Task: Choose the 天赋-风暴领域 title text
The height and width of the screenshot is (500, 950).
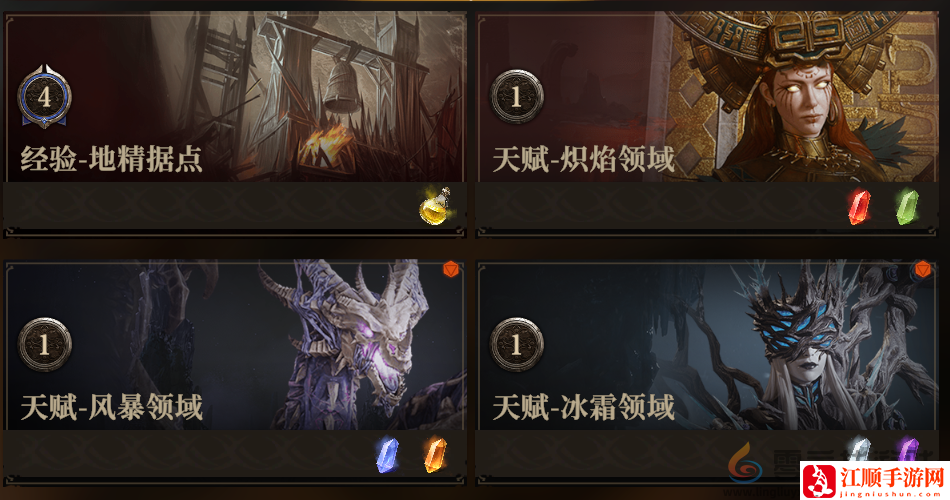Action: [111, 407]
